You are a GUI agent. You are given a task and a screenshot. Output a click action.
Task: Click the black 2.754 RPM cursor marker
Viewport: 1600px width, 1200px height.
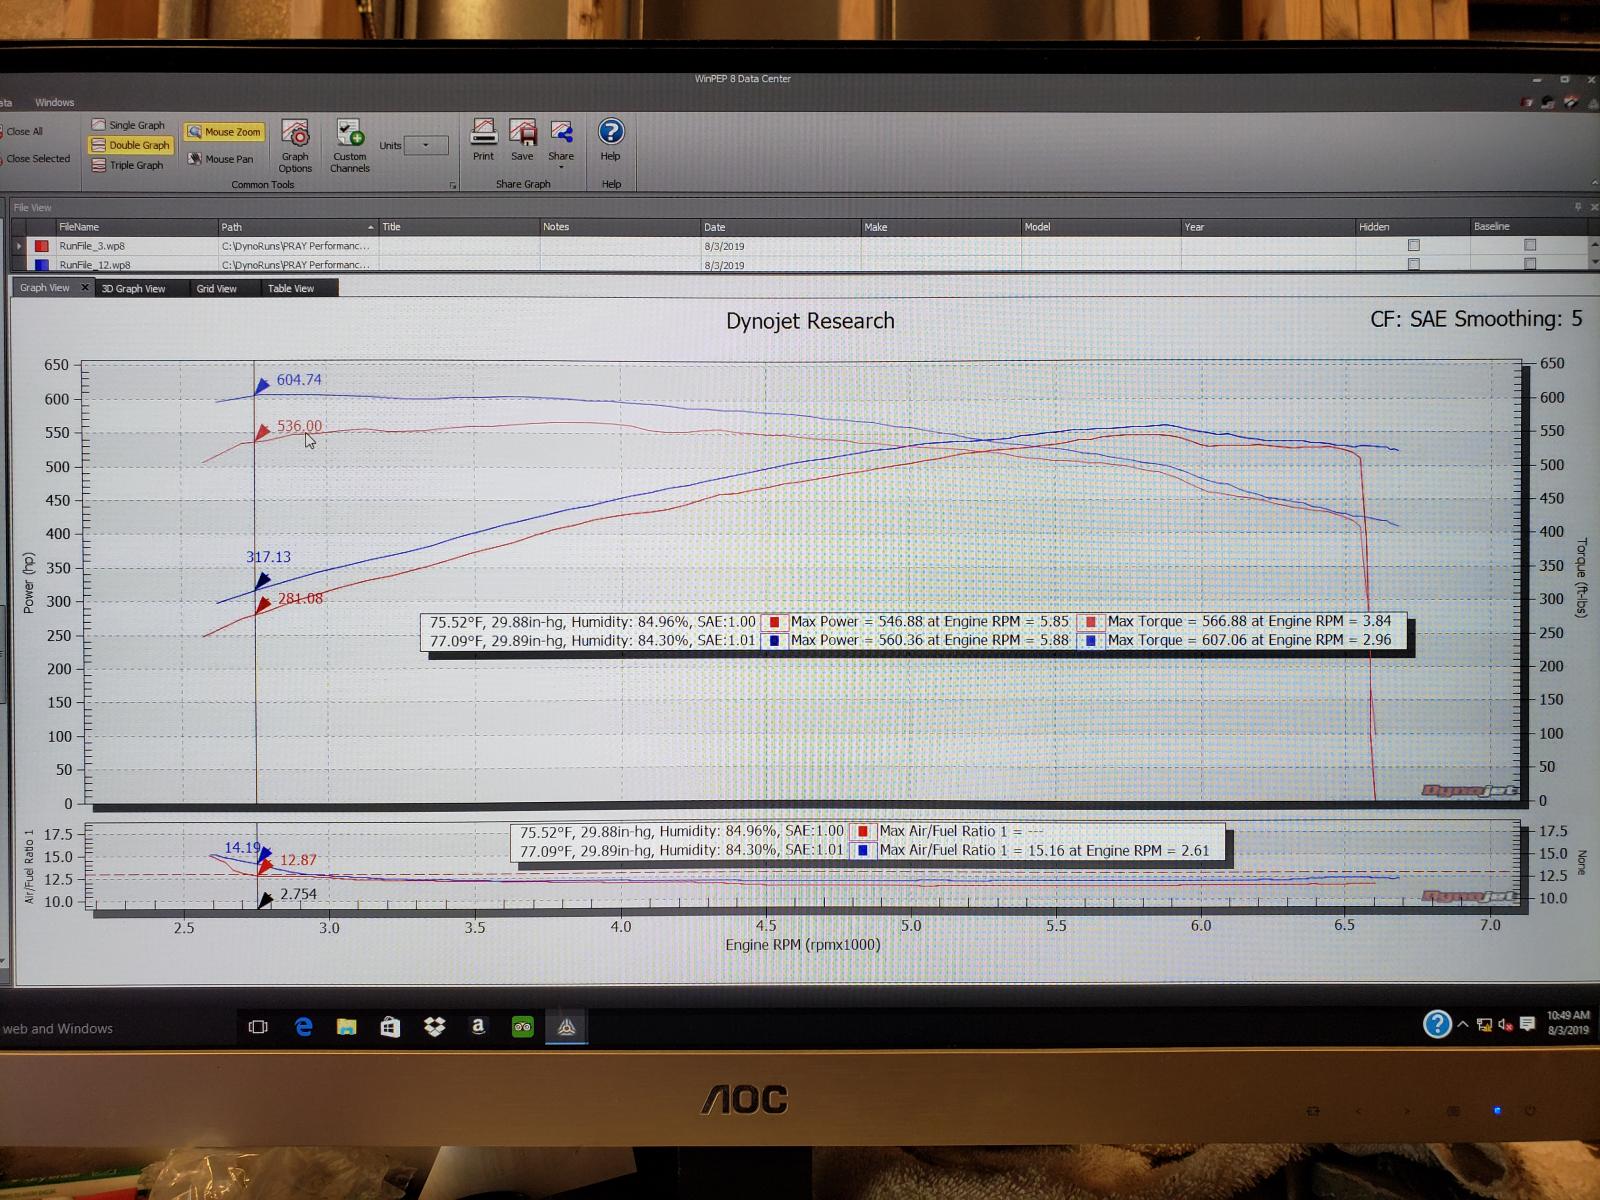pos(264,900)
